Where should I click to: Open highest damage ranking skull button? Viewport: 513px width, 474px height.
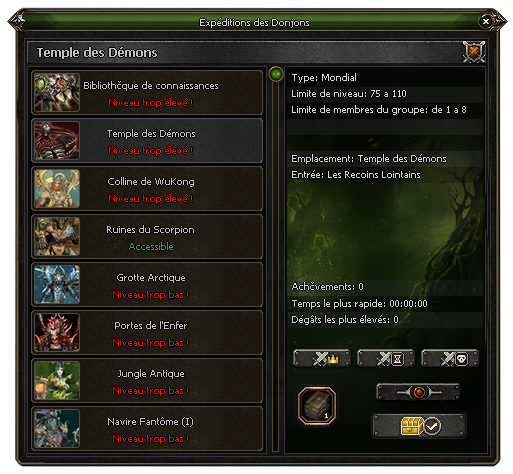pyautogui.click(x=450, y=359)
